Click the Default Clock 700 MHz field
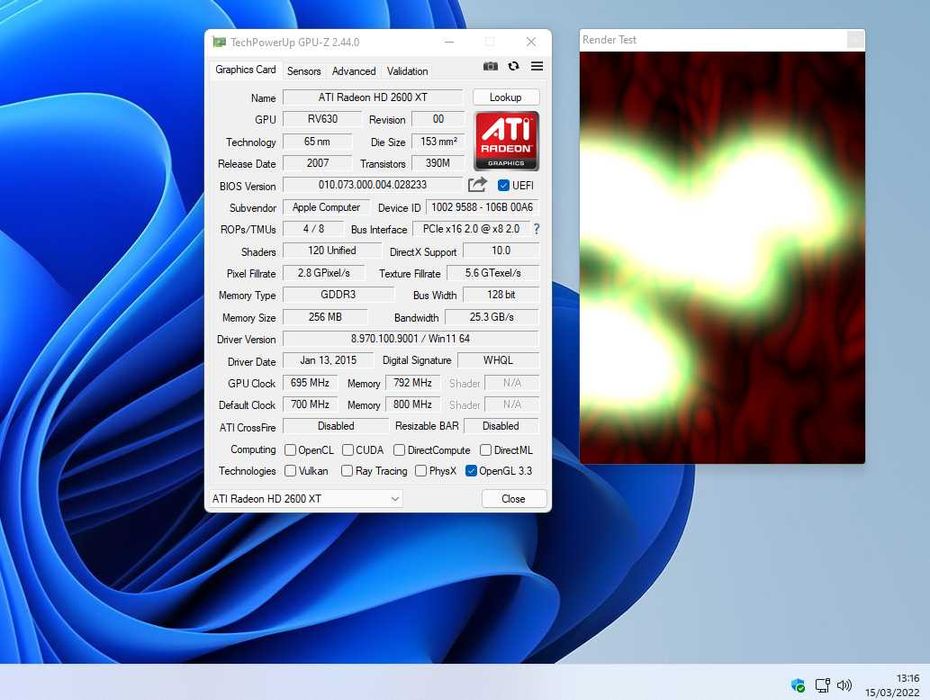This screenshot has height=700, width=930. 310,405
